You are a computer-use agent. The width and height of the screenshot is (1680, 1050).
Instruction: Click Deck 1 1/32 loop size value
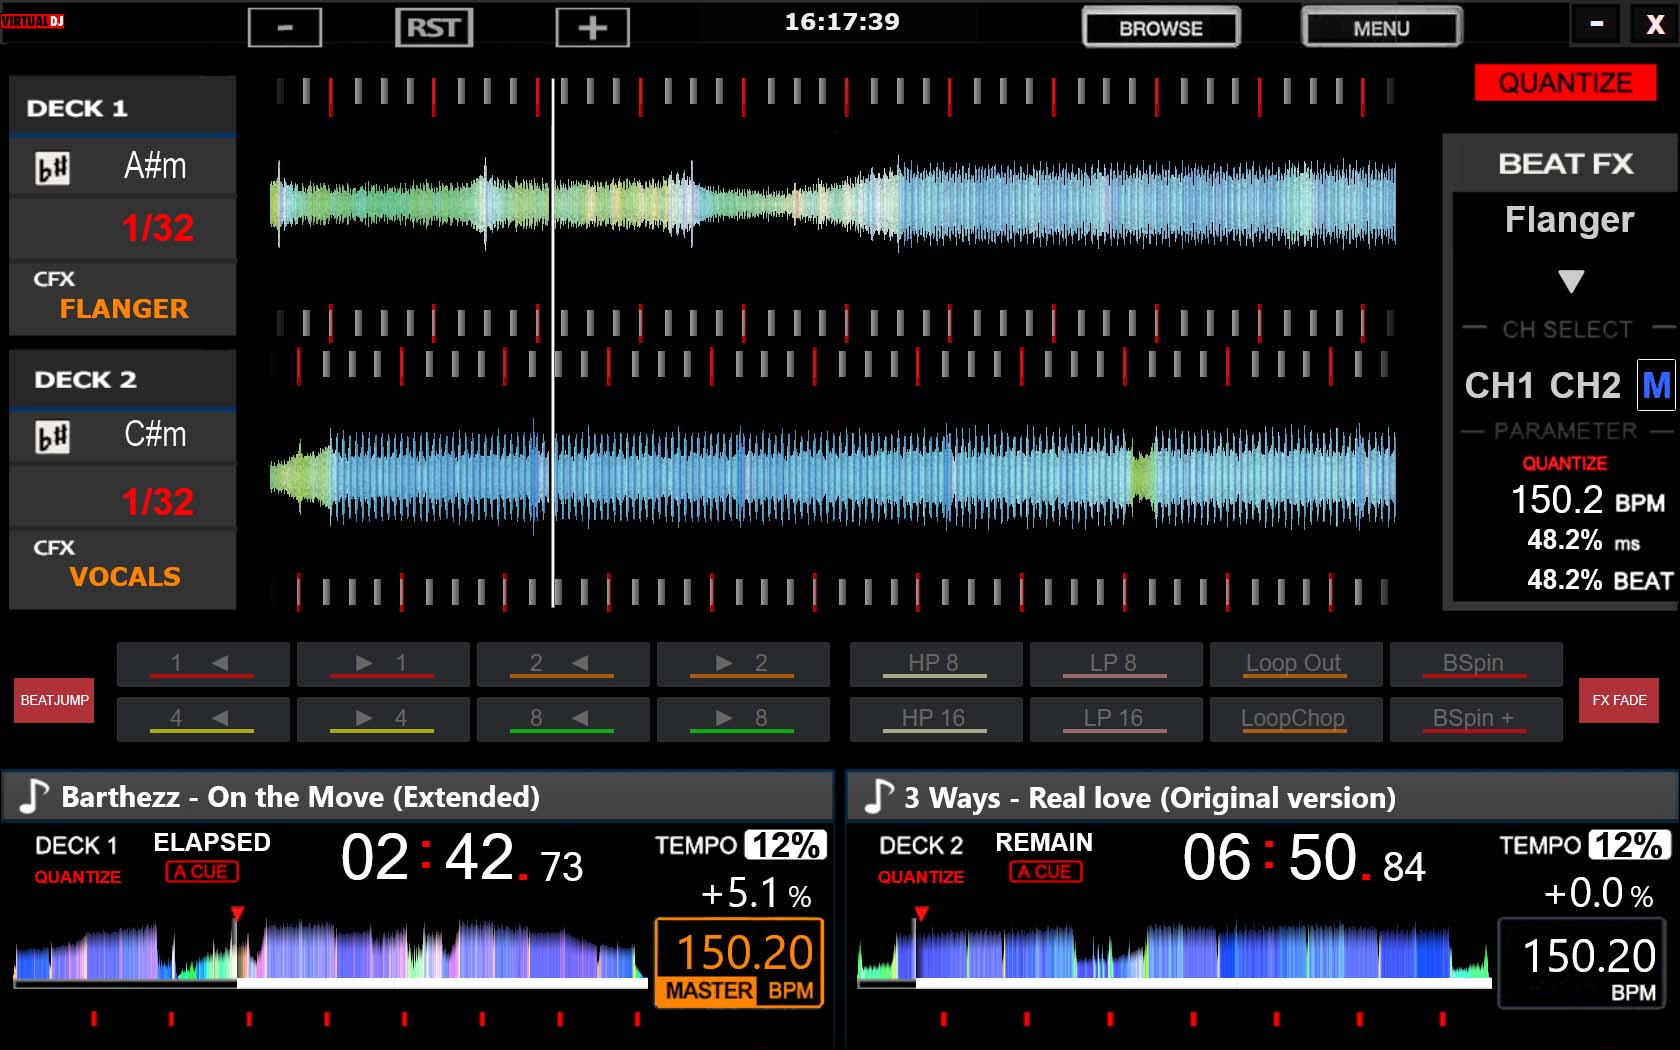point(157,228)
